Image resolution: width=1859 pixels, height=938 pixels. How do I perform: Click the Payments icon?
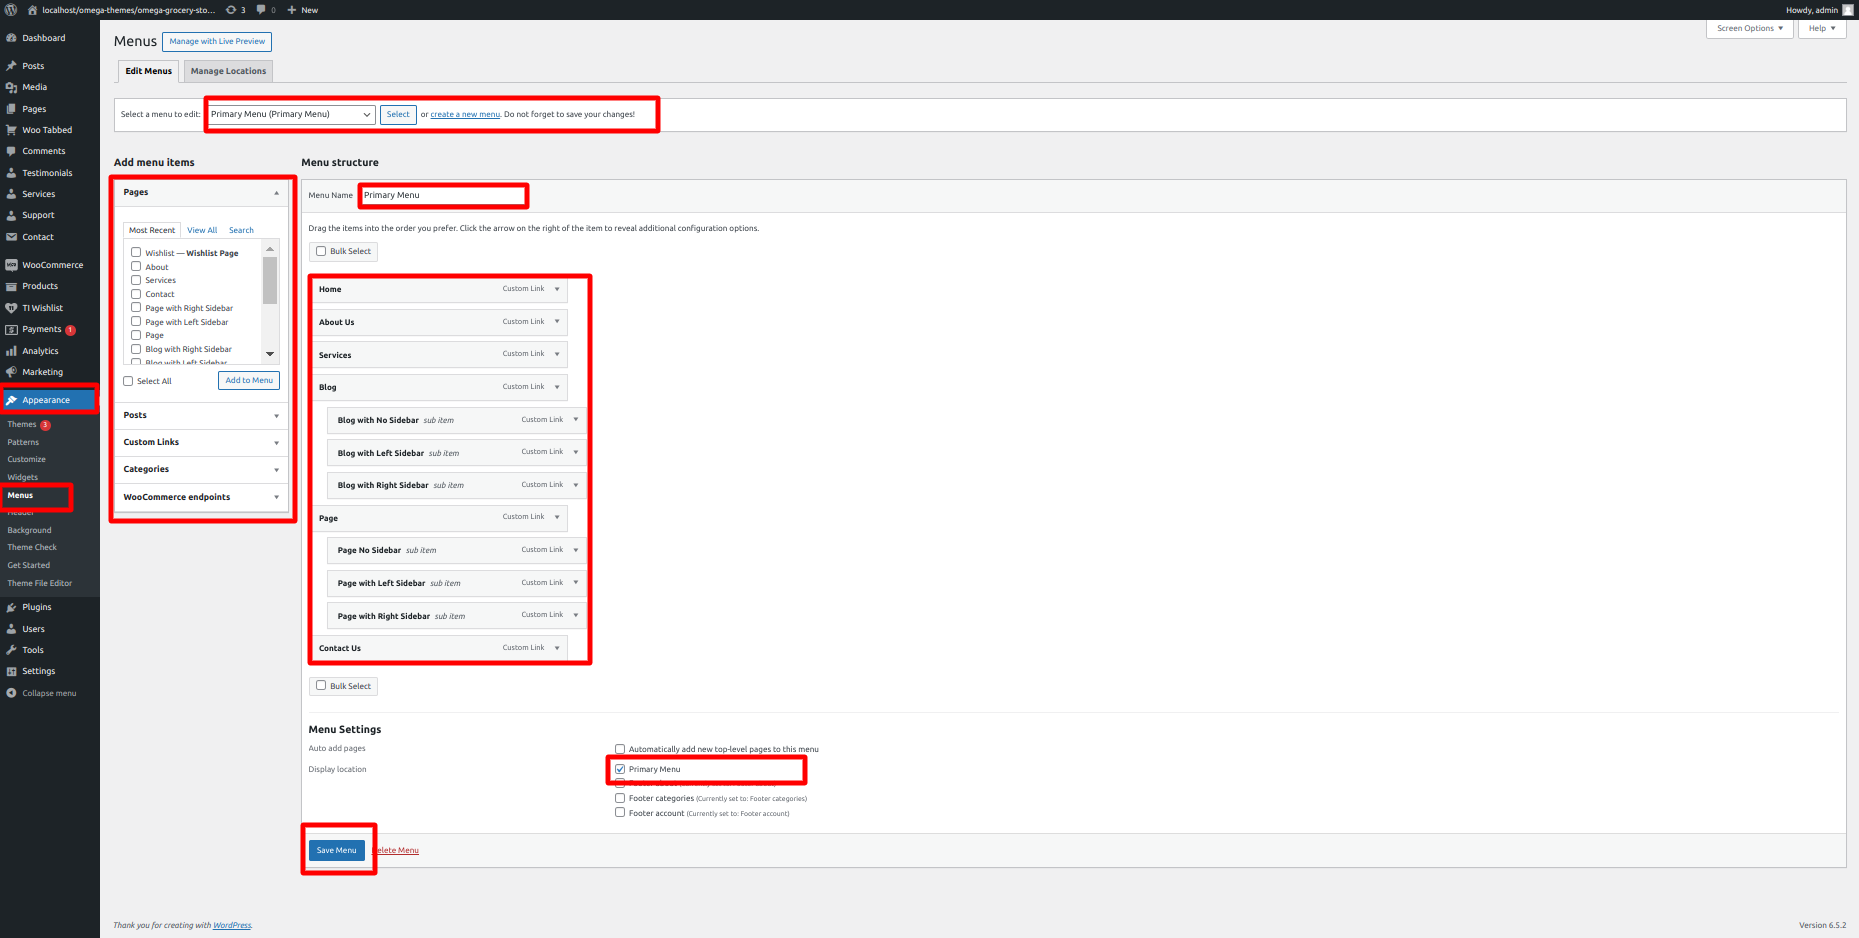click(x=11, y=329)
